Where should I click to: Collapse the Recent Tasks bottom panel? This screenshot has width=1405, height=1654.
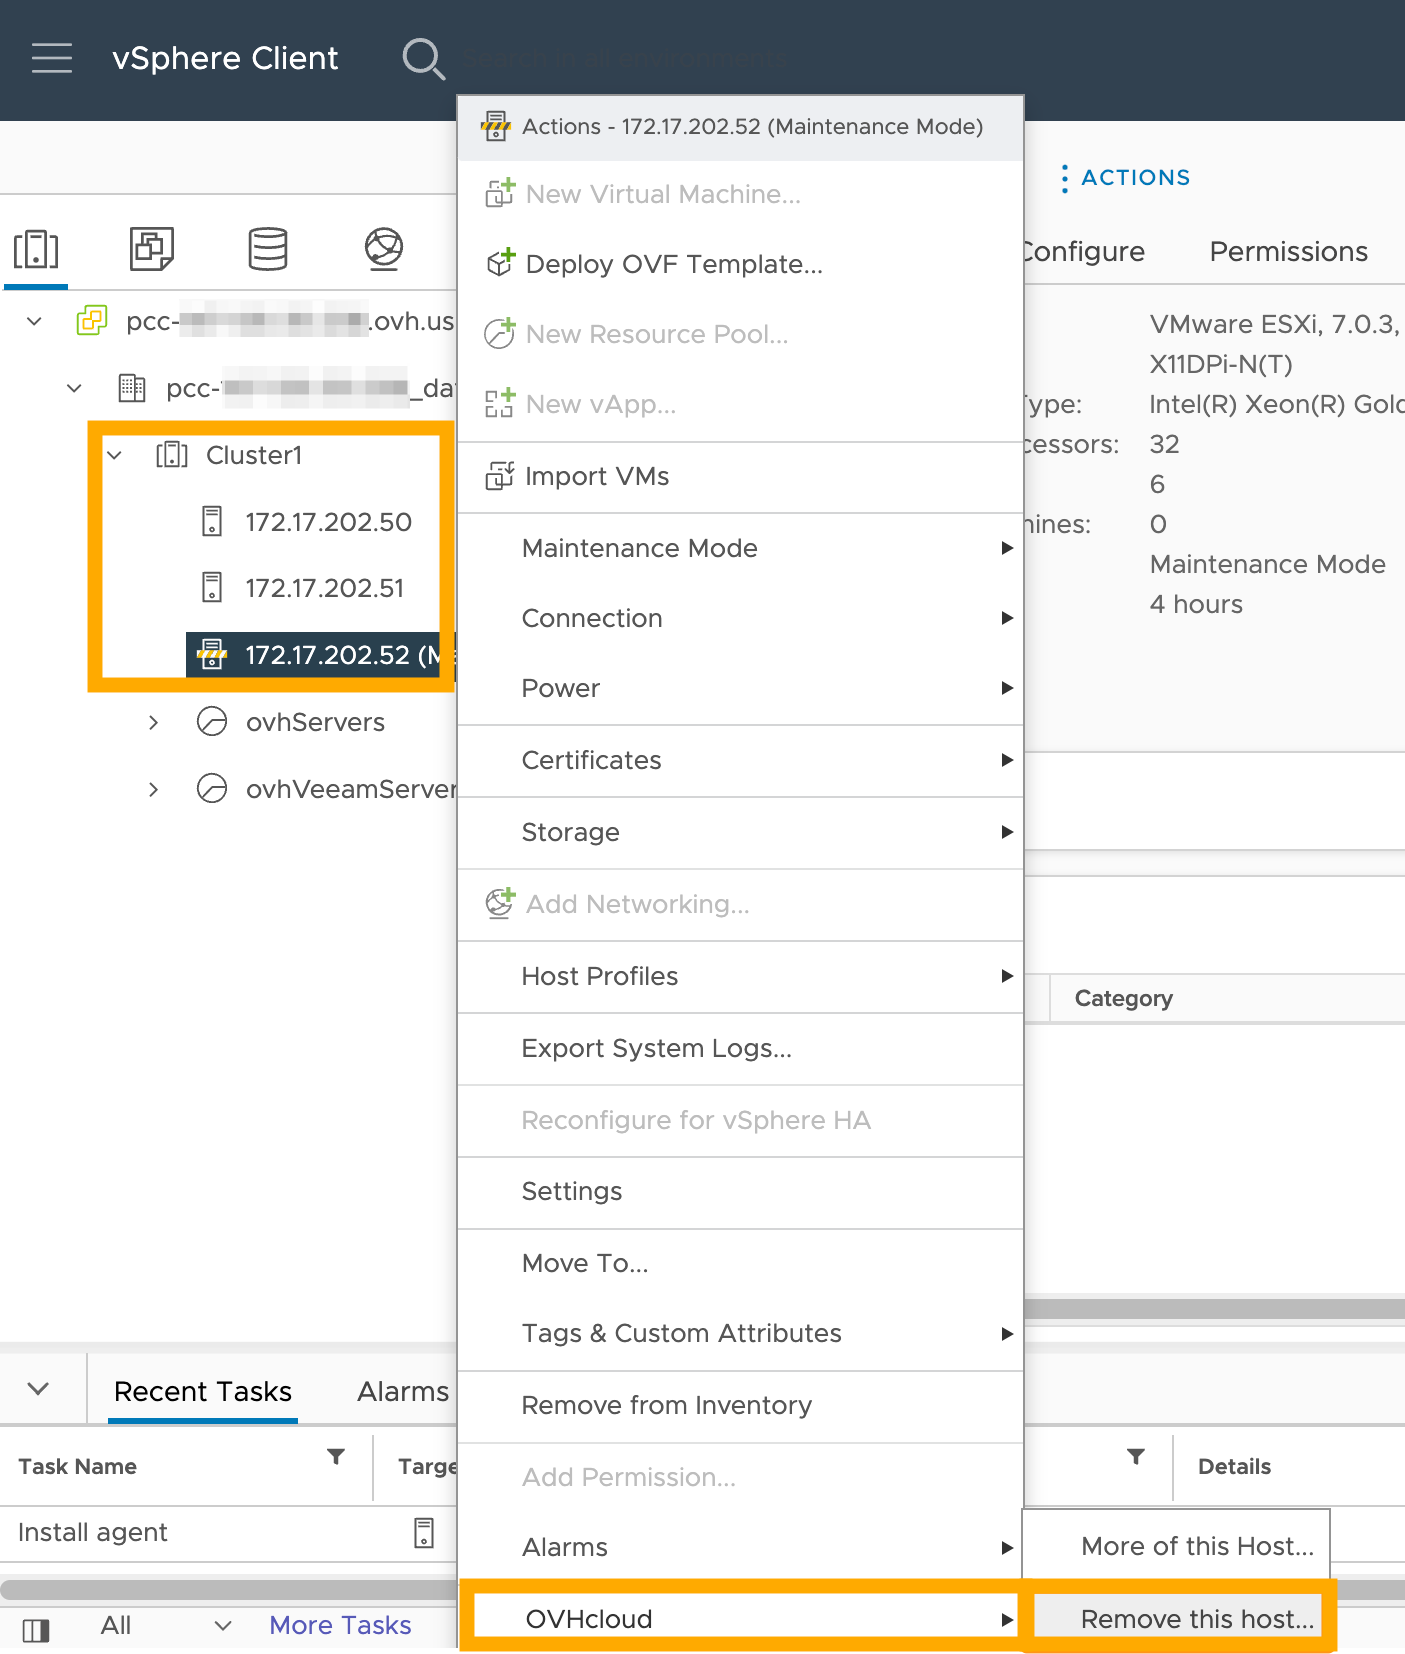[x=38, y=1388]
